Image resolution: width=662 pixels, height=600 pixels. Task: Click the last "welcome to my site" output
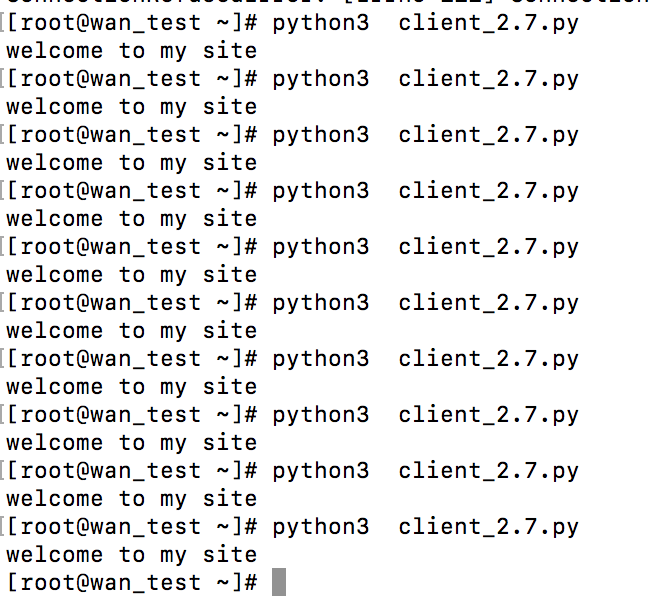(131, 554)
